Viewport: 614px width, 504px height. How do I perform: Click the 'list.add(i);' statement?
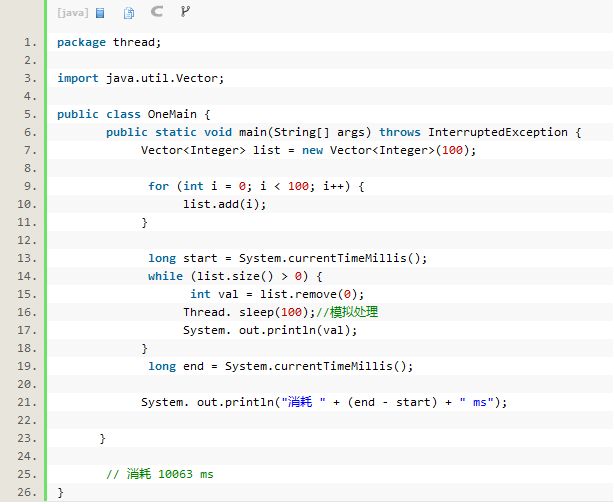click(225, 204)
